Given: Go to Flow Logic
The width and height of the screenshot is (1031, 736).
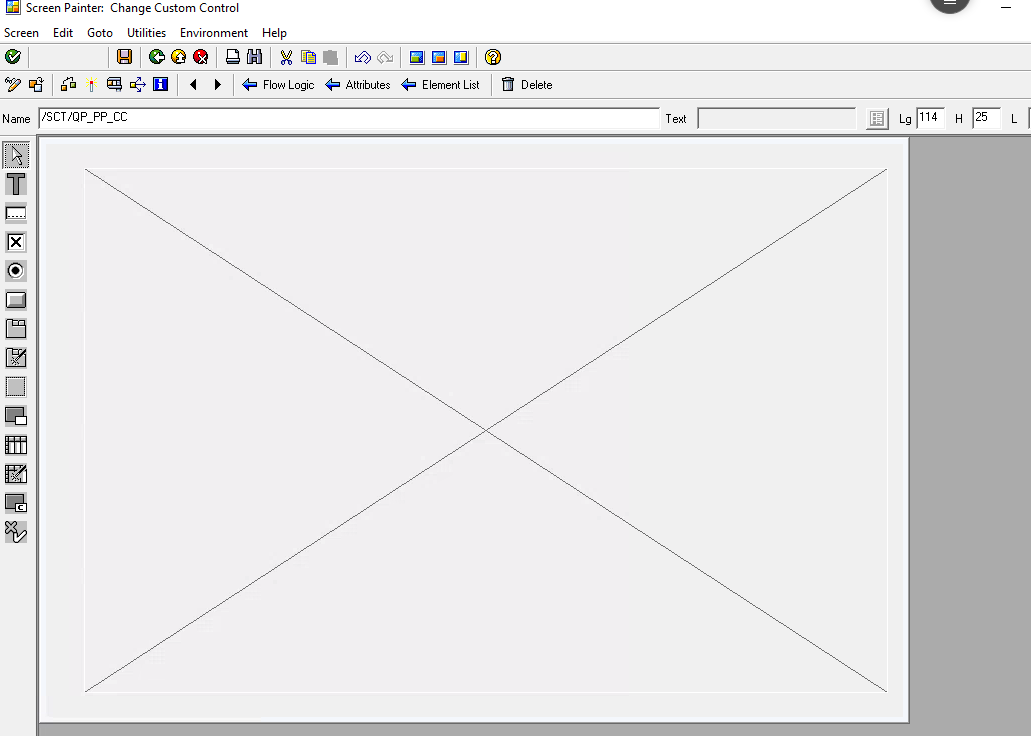Looking at the screenshot, I should pos(278,85).
